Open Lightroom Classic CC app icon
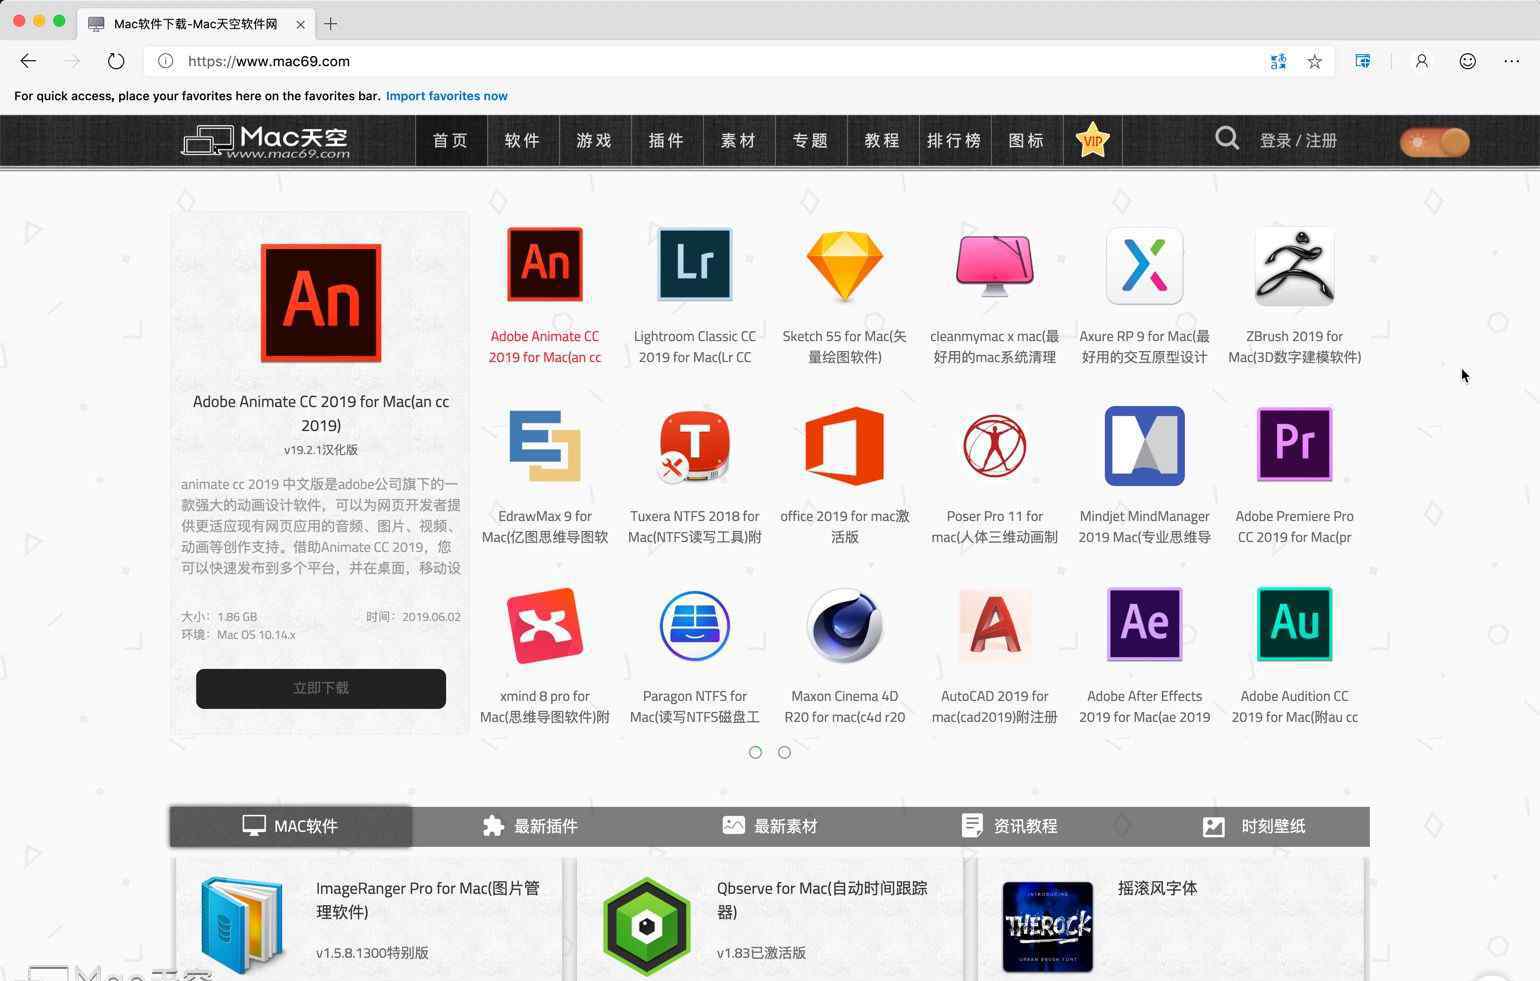1540x981 pixels. tap(695, 264)
